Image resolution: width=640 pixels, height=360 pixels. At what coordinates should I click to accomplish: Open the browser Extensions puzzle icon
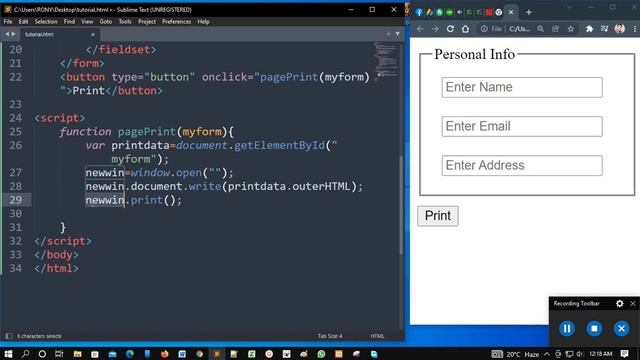click(x=589, y=29)
